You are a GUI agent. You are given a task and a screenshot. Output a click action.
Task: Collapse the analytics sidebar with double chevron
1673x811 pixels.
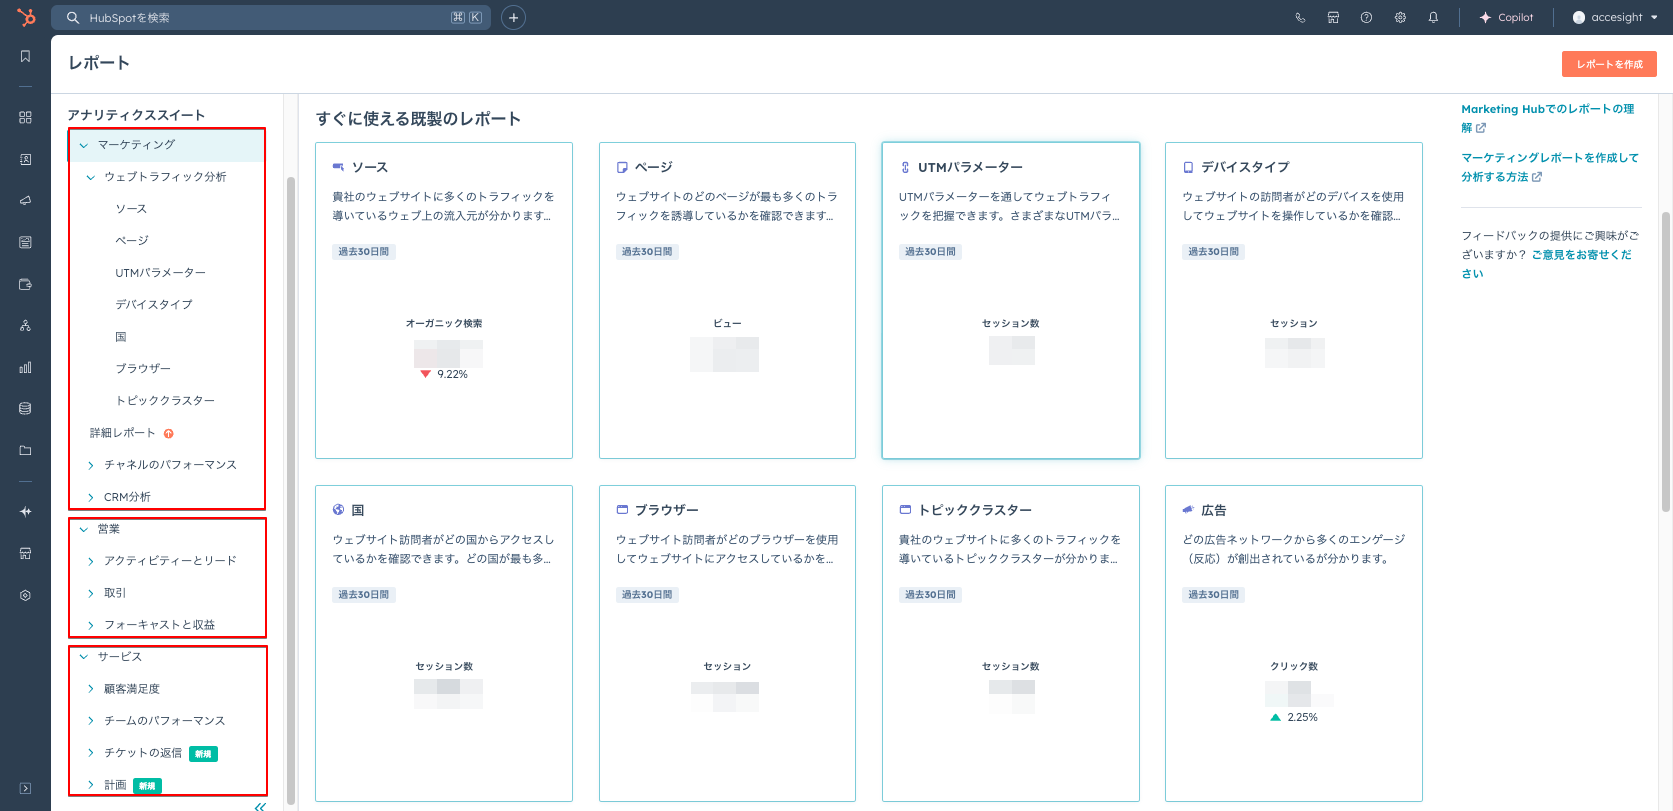coord(260,806)
